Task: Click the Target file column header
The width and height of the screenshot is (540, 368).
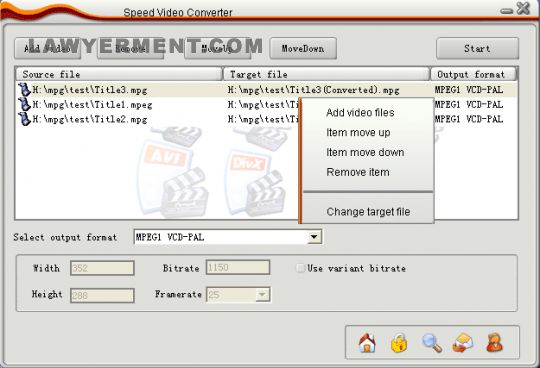Action: (x=326, y=74)
